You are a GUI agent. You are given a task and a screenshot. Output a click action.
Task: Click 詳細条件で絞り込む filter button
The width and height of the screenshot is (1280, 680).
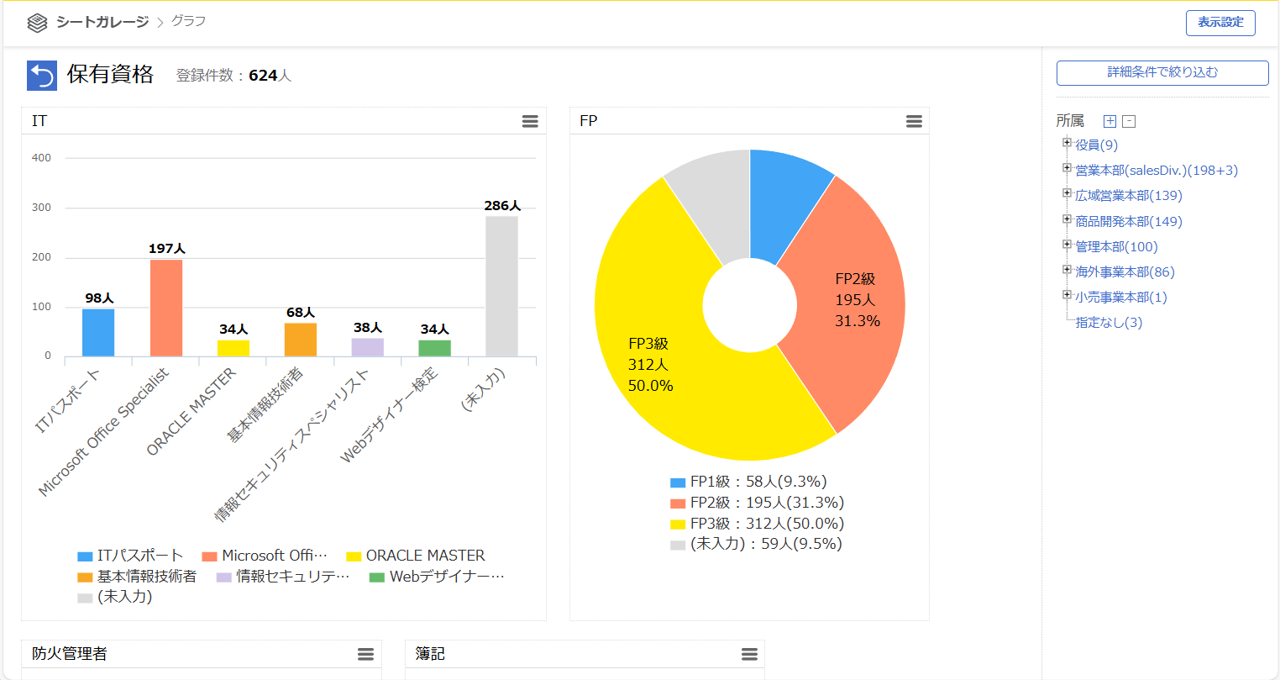[1162, 72]
